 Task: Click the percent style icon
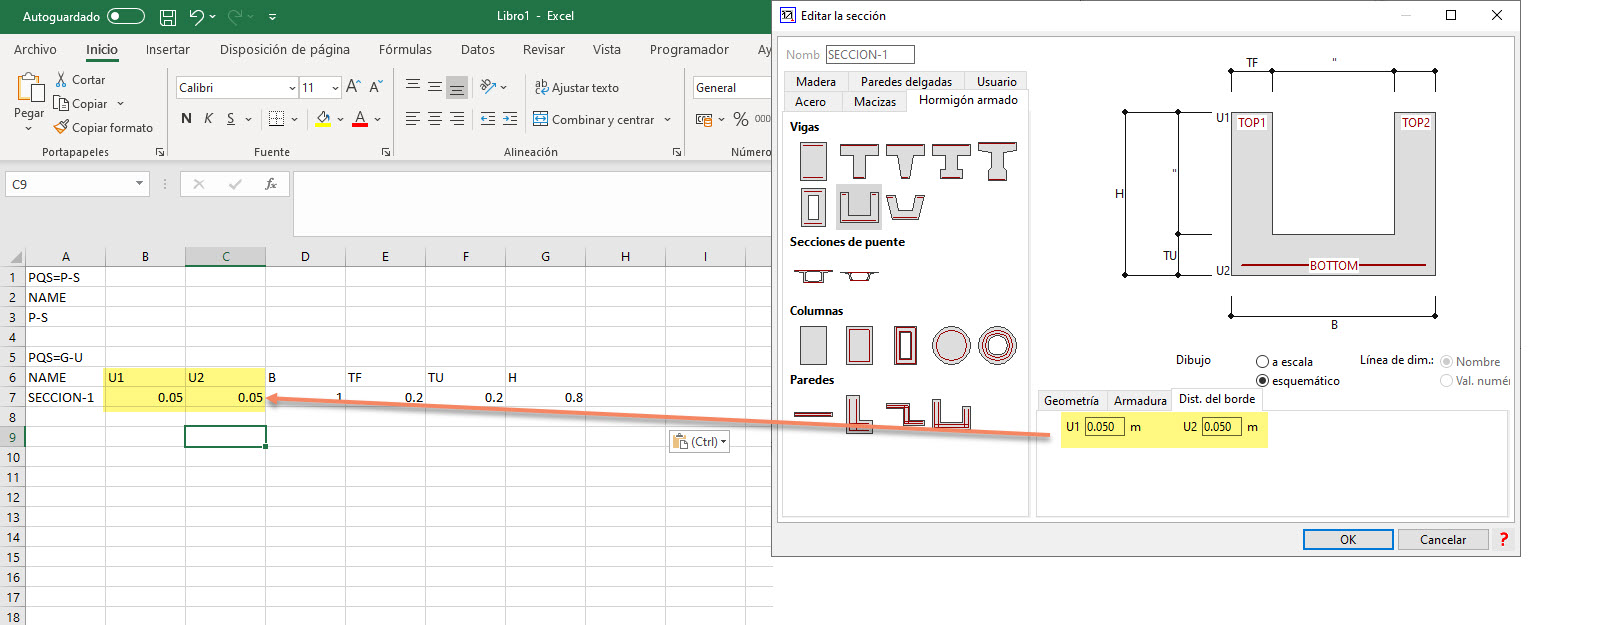coord(741,119)
